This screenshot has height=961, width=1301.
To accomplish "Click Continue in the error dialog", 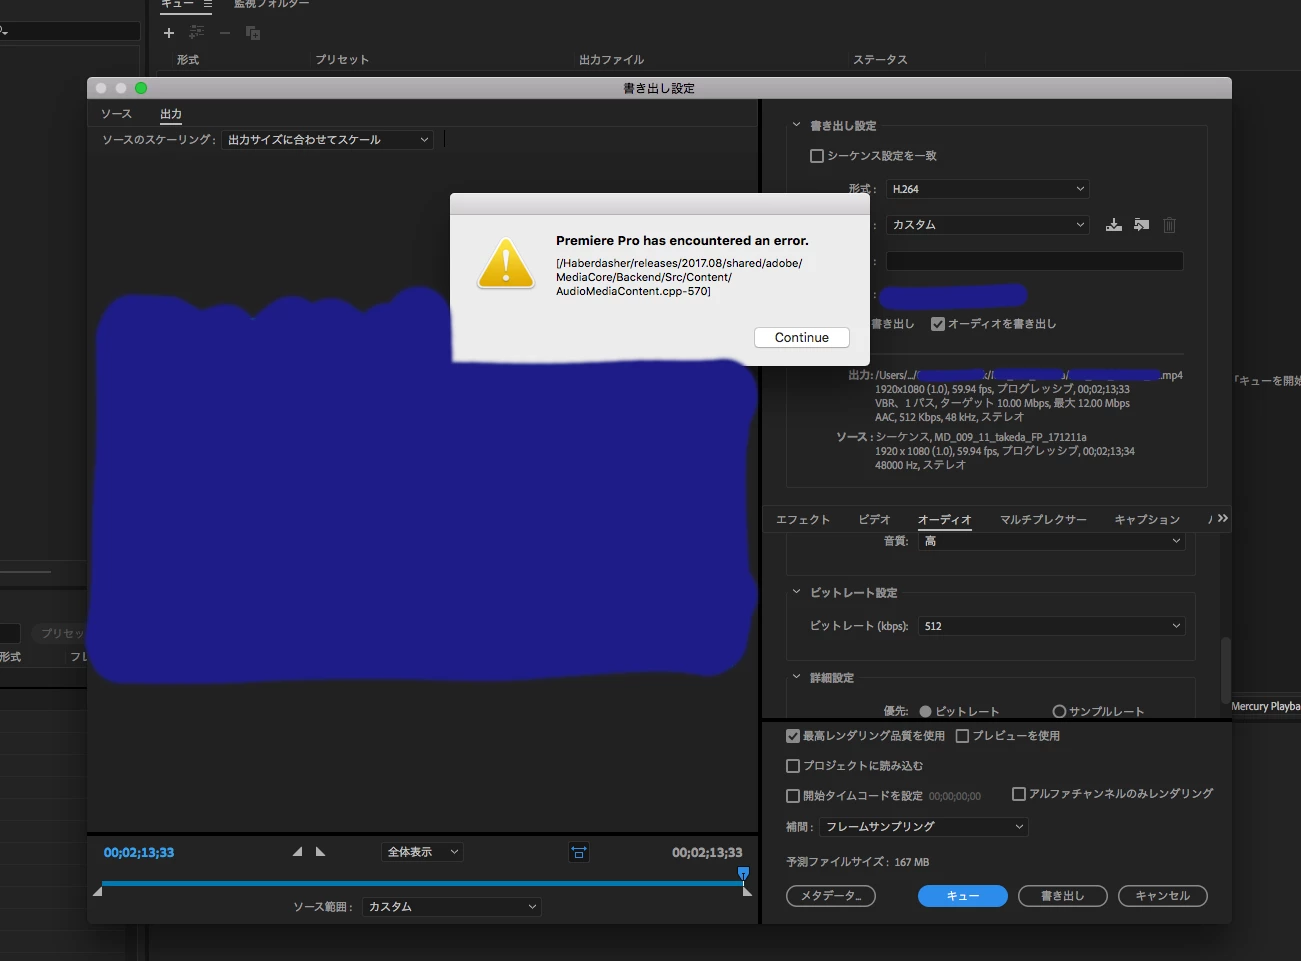I will 802,338.
